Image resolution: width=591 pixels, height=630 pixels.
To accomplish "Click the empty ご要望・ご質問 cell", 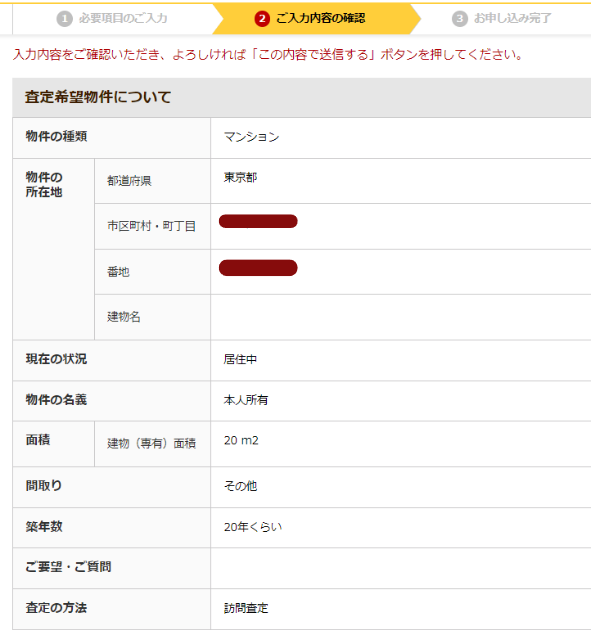I will click(401, 568).
